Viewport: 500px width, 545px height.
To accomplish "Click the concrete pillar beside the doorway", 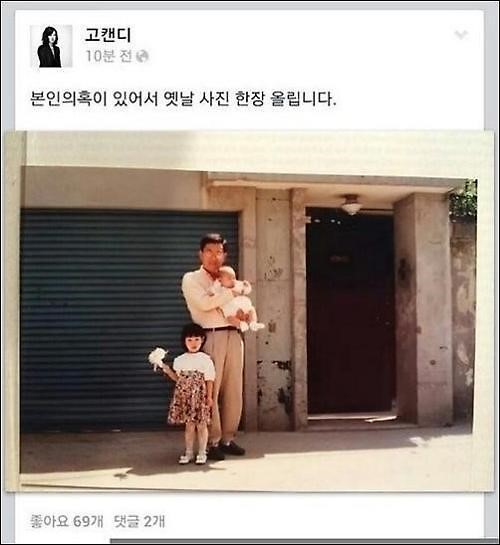I will [423, 309].
